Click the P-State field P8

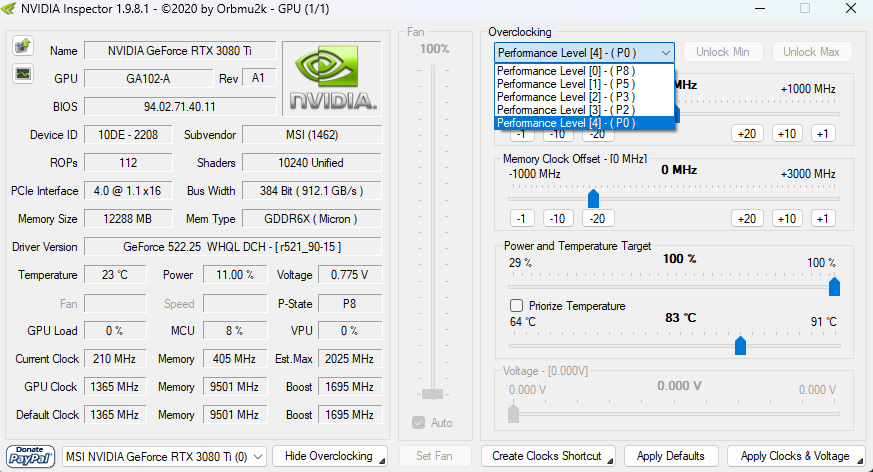(x=350, y=304)
